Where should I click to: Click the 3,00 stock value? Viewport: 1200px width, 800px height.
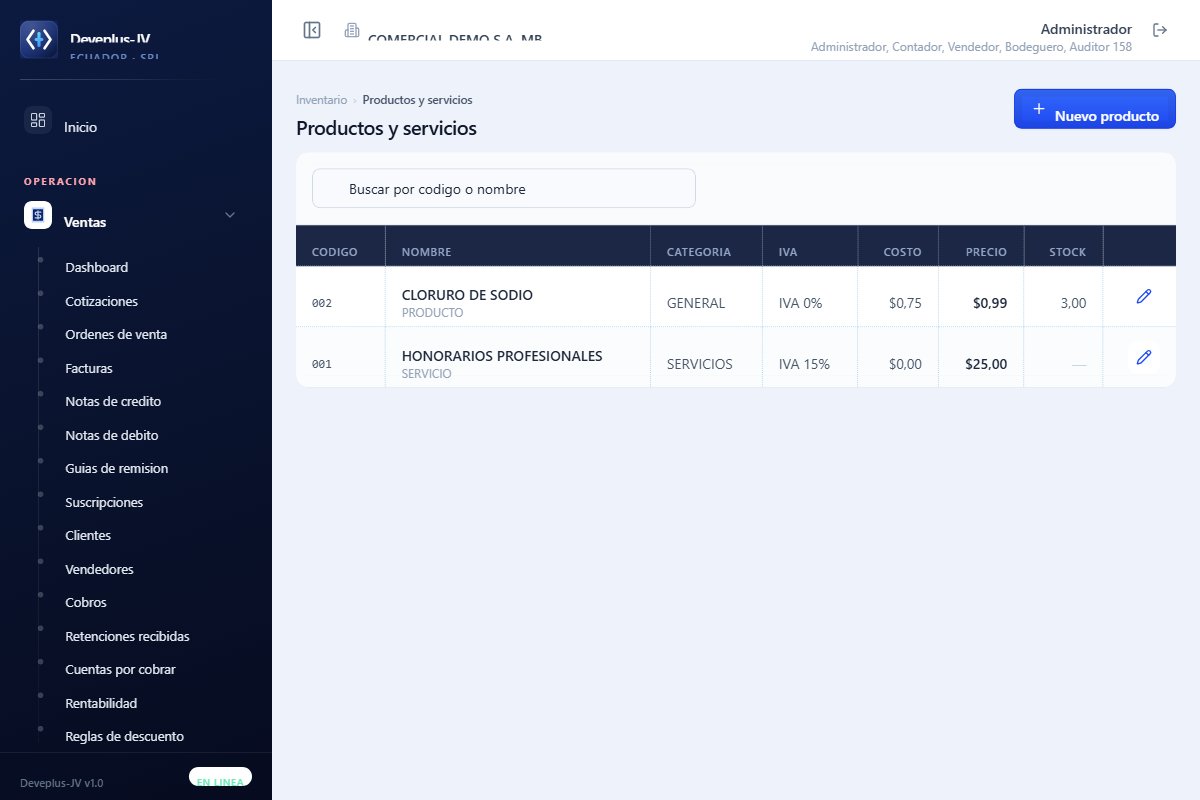(x=1073, y=303)
